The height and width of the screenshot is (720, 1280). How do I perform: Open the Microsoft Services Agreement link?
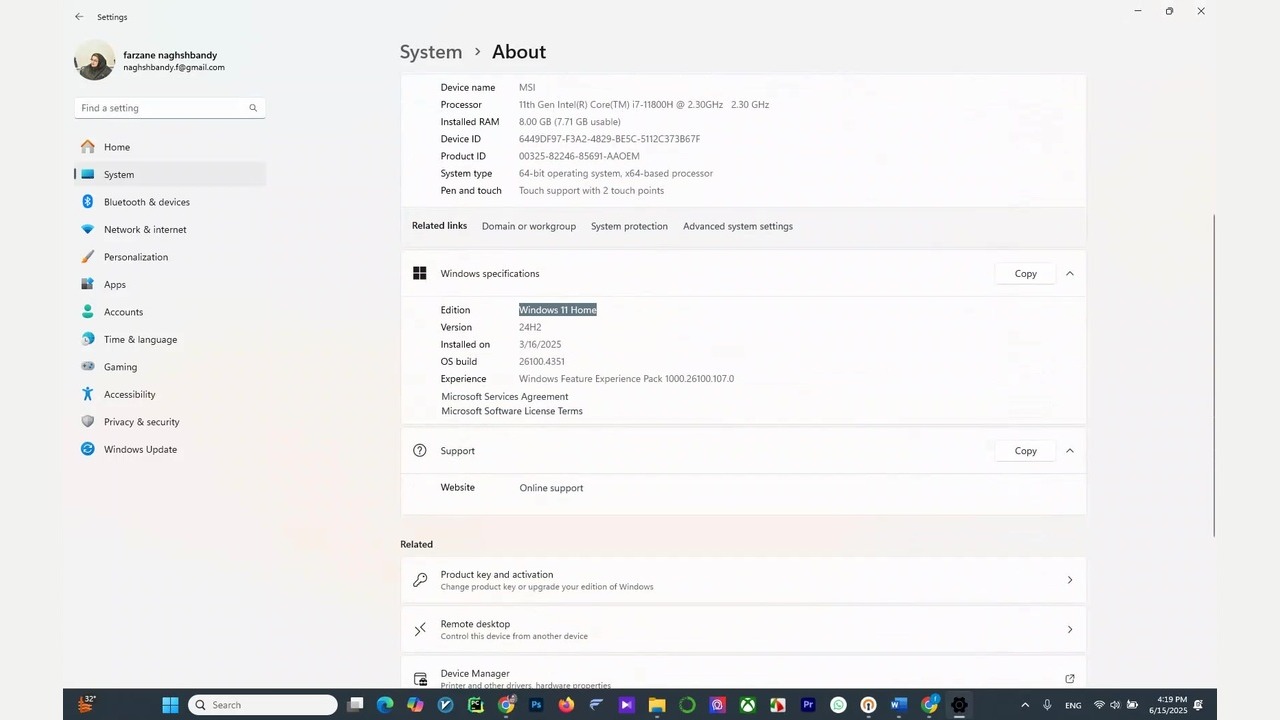[505, 397]
